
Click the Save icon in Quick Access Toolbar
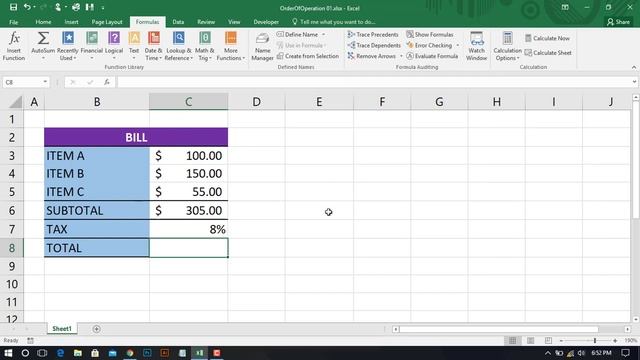click(x=13, y=7)
